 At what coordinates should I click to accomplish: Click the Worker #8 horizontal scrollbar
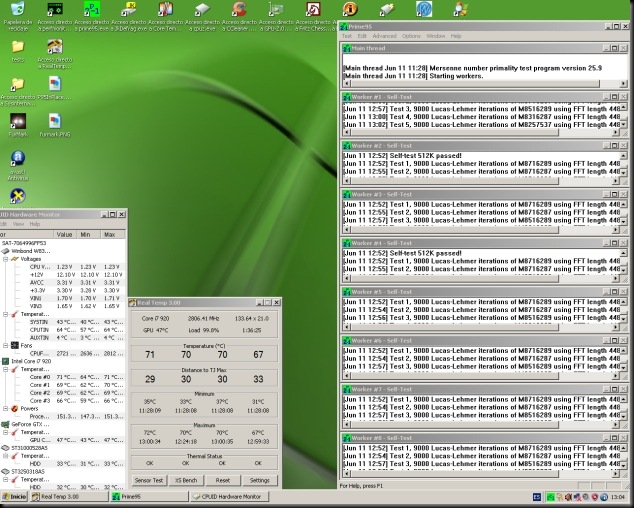coord(481,474)
